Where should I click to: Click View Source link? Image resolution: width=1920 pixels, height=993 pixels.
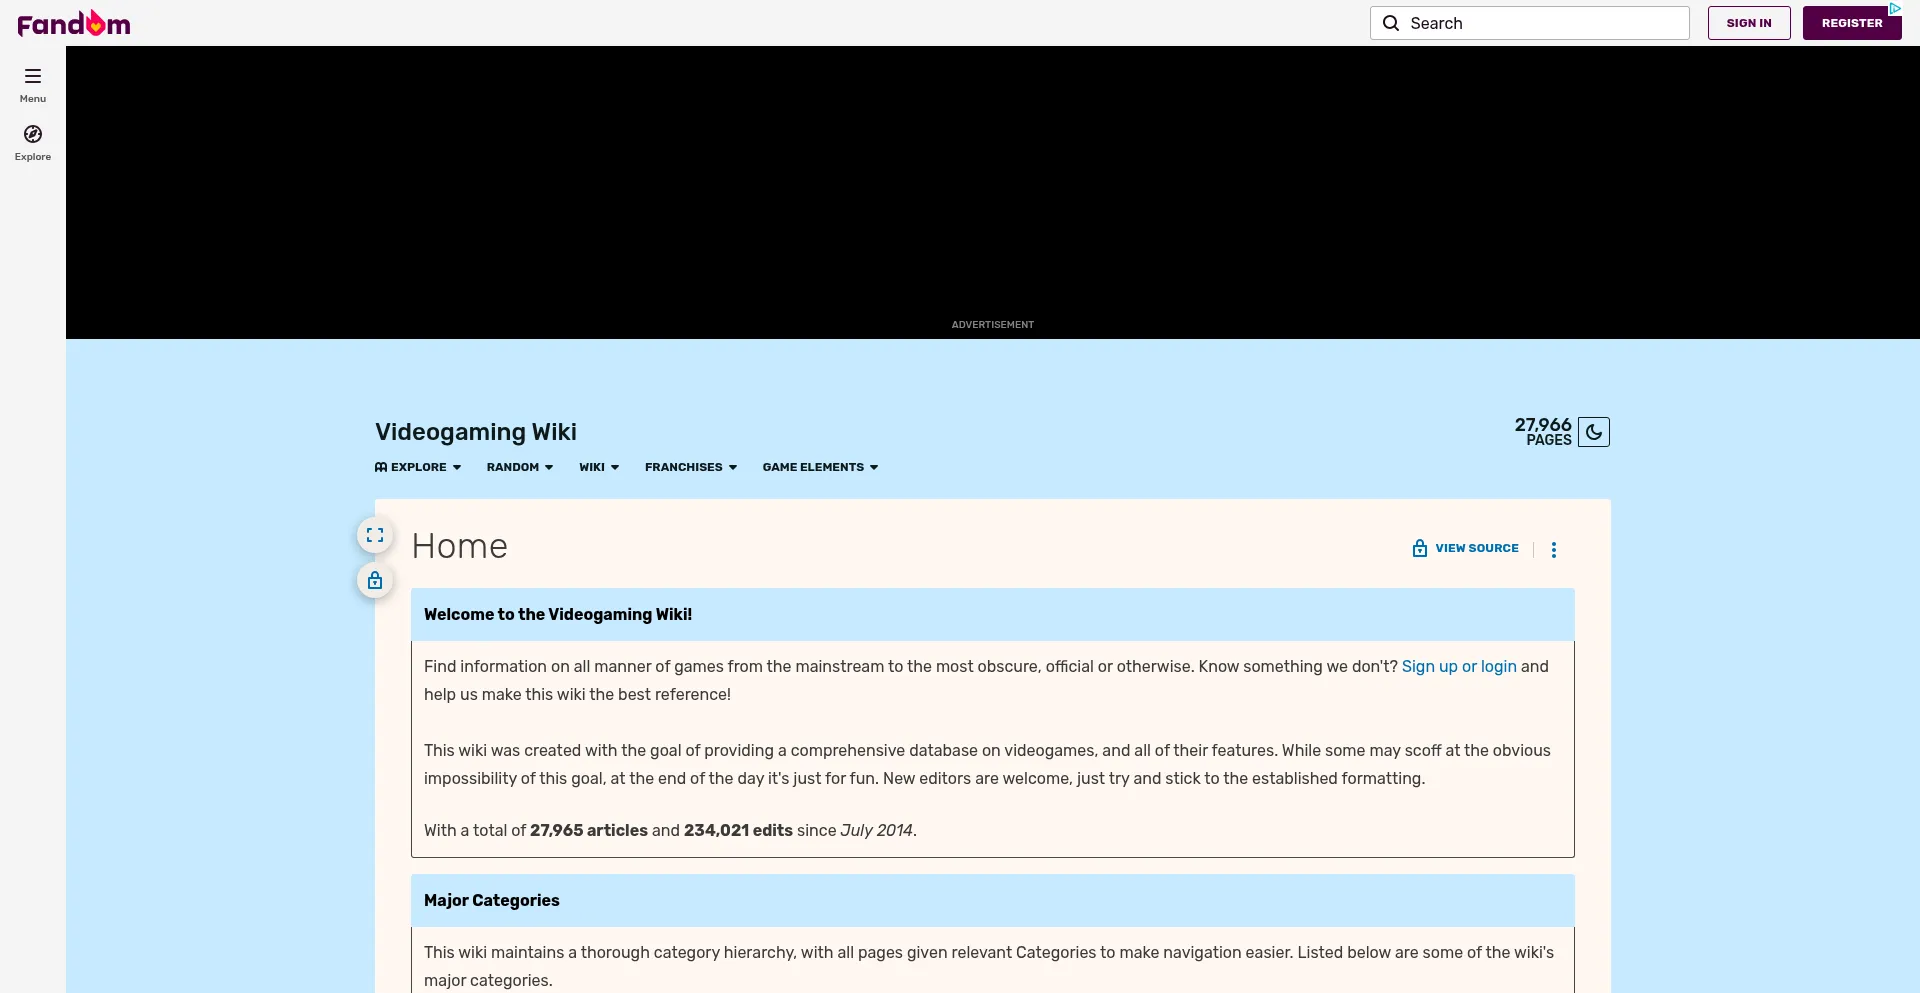[x=1466, y=548]
